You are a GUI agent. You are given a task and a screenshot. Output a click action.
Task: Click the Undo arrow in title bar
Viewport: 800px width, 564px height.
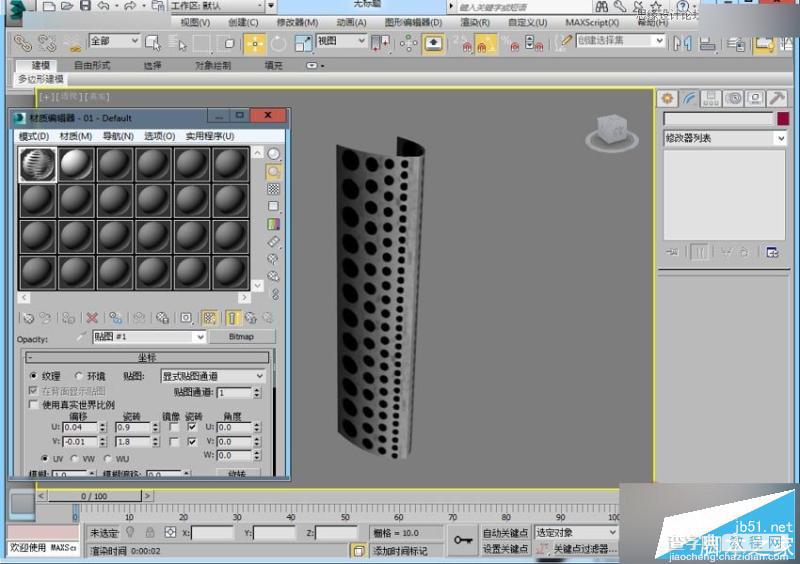(104, 6)
